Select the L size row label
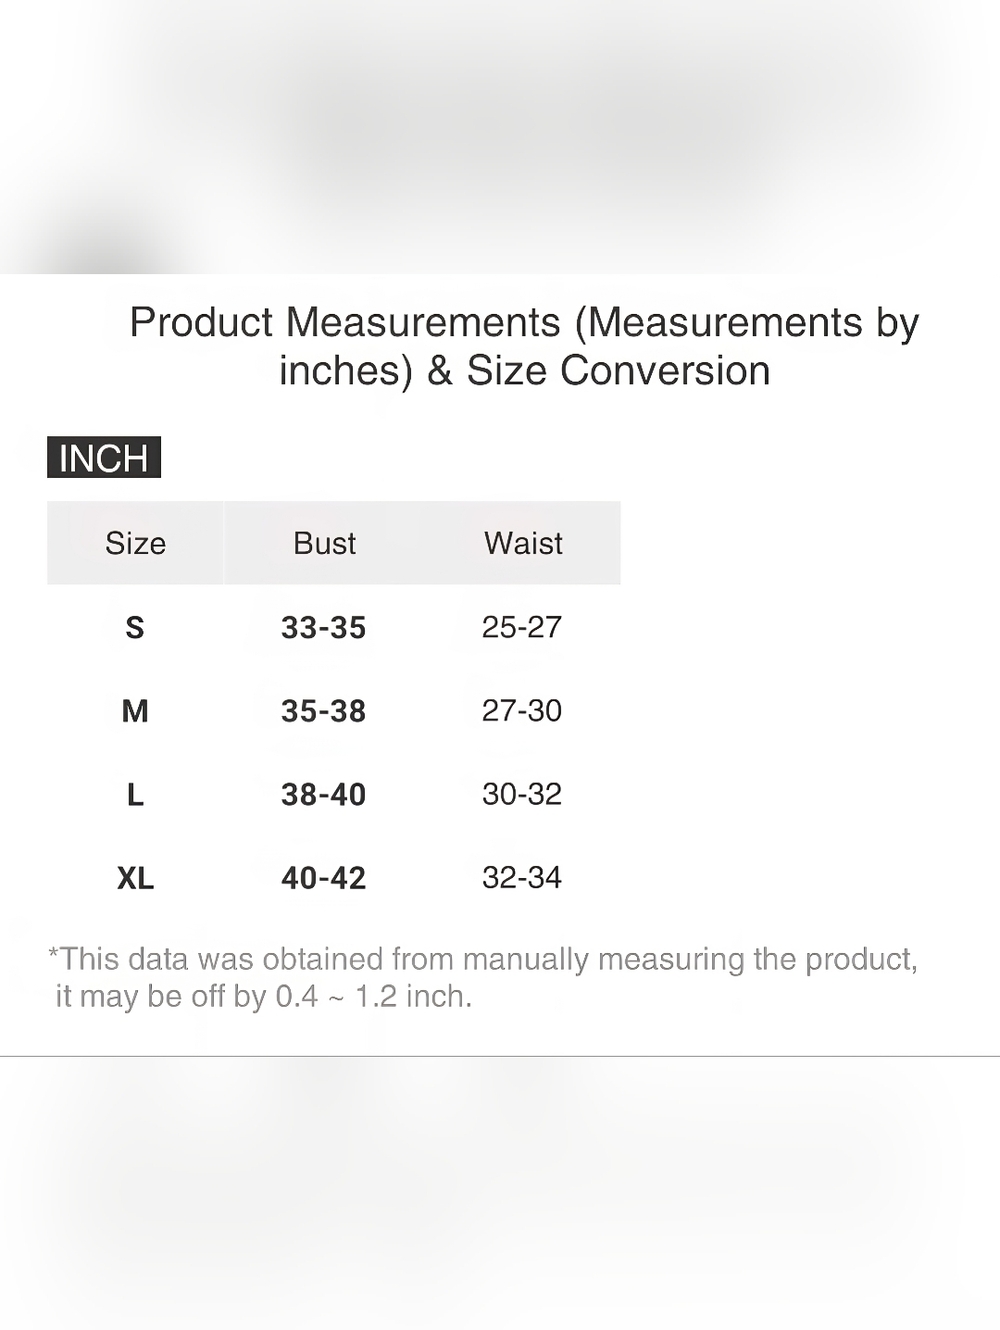The image size is (1000, 1330). (135, 795)
